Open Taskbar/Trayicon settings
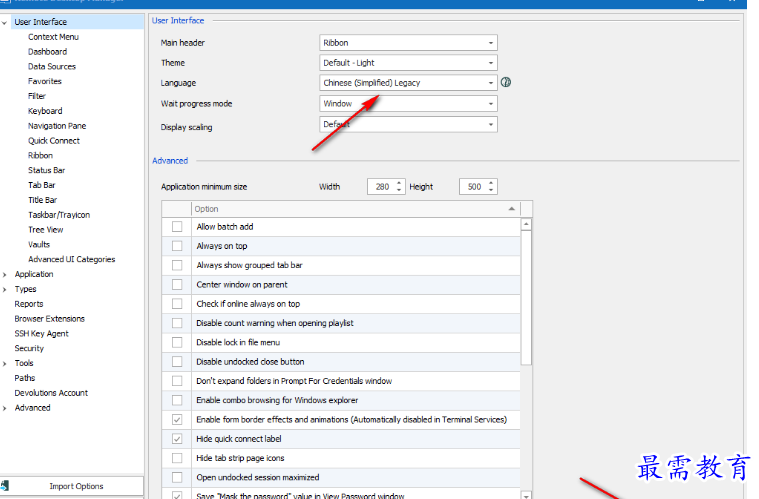The height and width of the screenshot is (499, 759). 59,215
